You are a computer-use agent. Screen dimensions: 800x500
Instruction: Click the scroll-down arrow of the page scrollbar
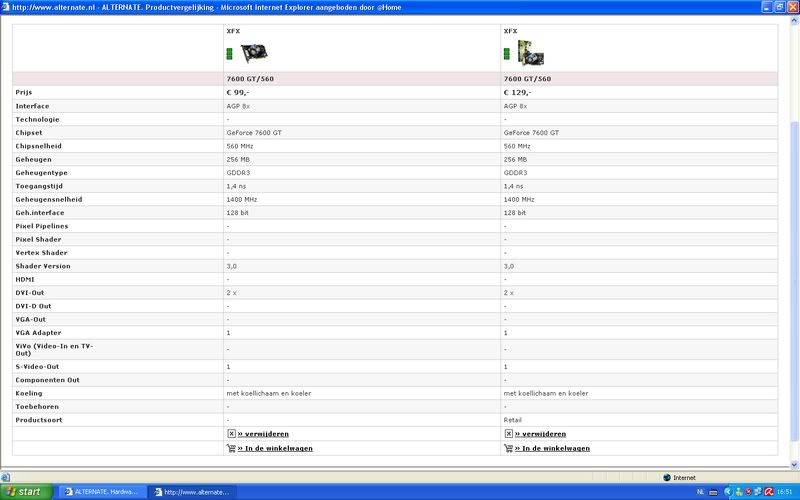[x=794, y=465]
